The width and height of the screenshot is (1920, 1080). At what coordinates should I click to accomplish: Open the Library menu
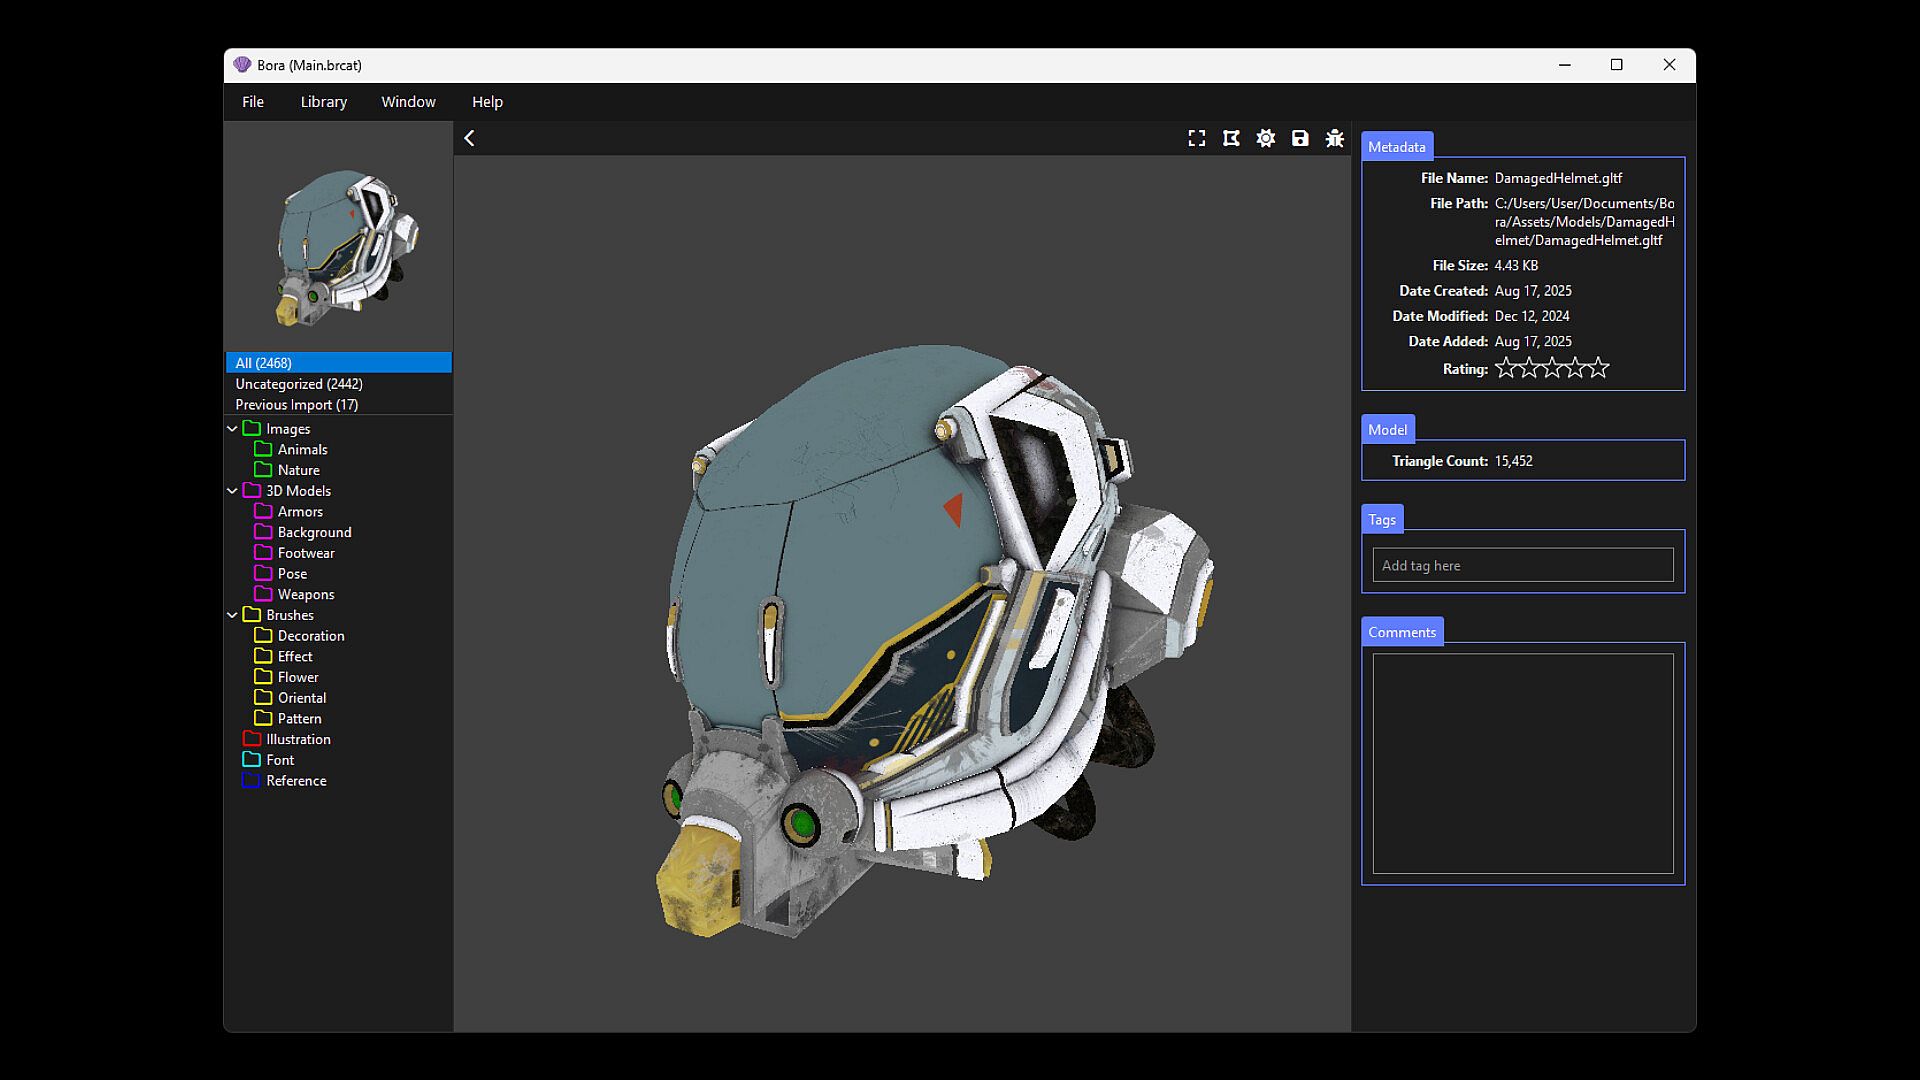click(x=323, y=102)
